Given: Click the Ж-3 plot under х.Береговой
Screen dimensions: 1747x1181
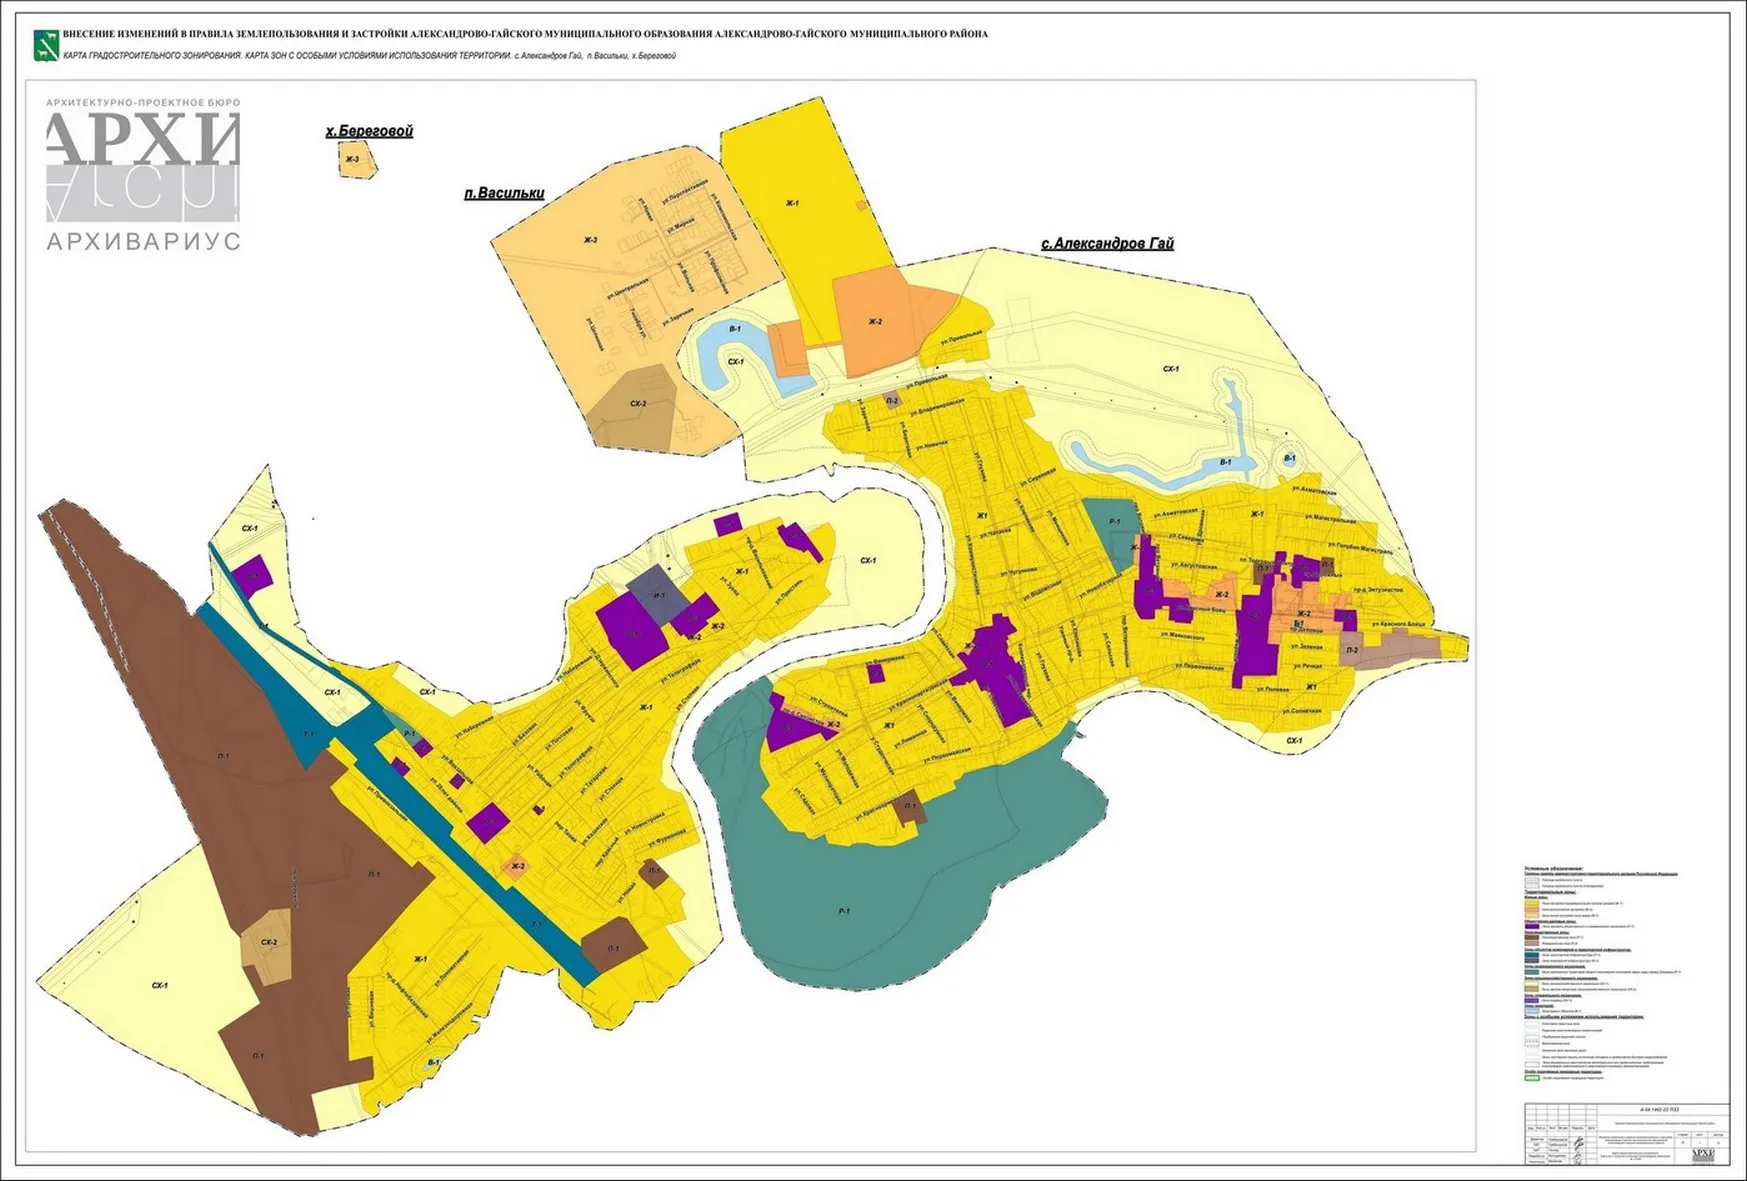Looking at the screenshot, I should click(x=356, y=160).
